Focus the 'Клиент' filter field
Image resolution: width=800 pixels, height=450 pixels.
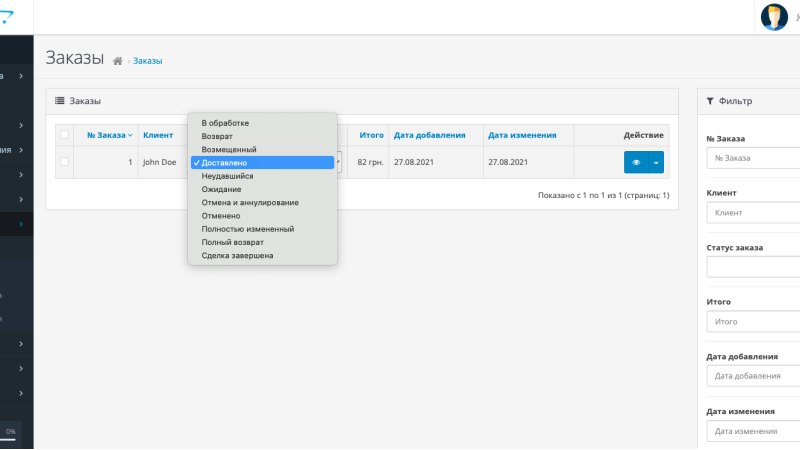point(753,213)
